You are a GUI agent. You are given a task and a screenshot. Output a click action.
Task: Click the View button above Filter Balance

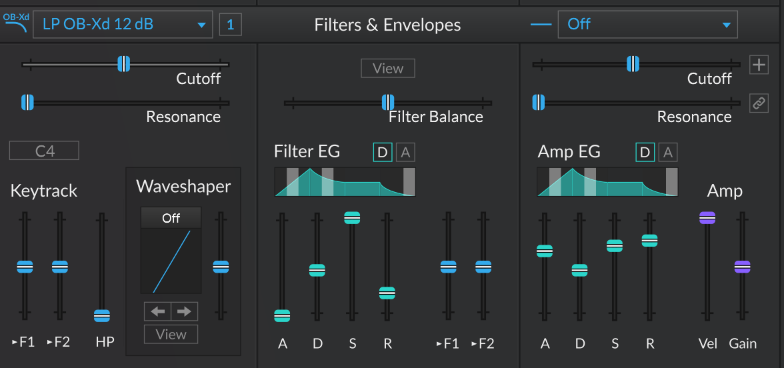click(x=388, y=68)
